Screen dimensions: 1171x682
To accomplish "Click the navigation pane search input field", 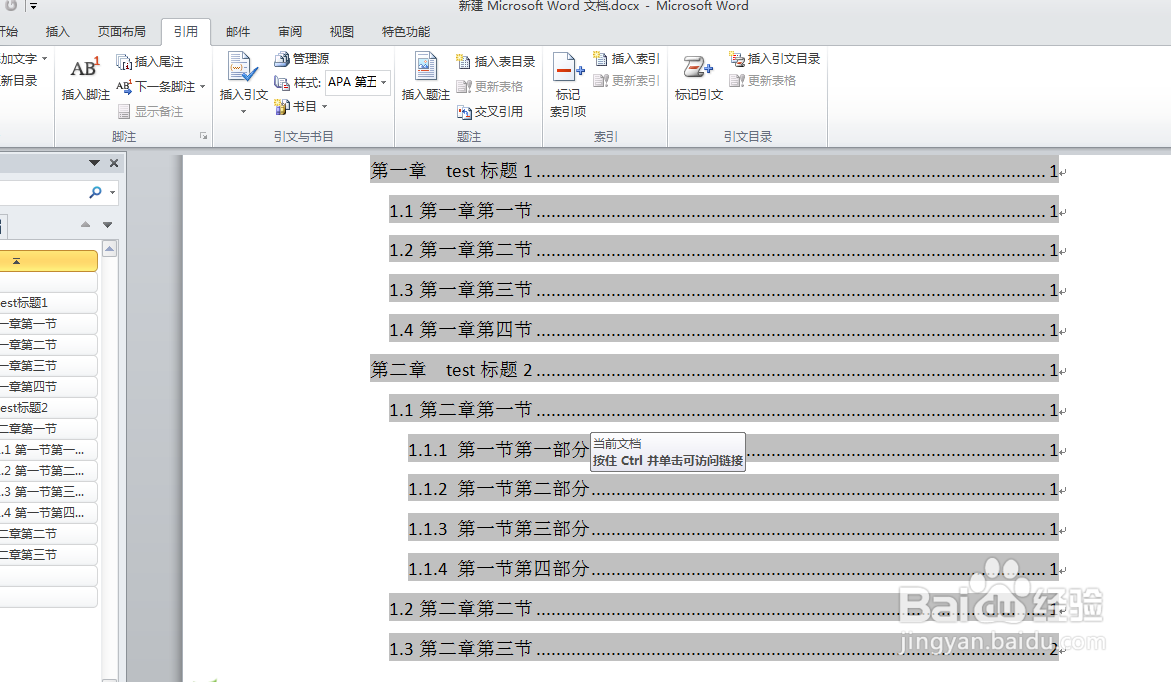I will point(42,193).
